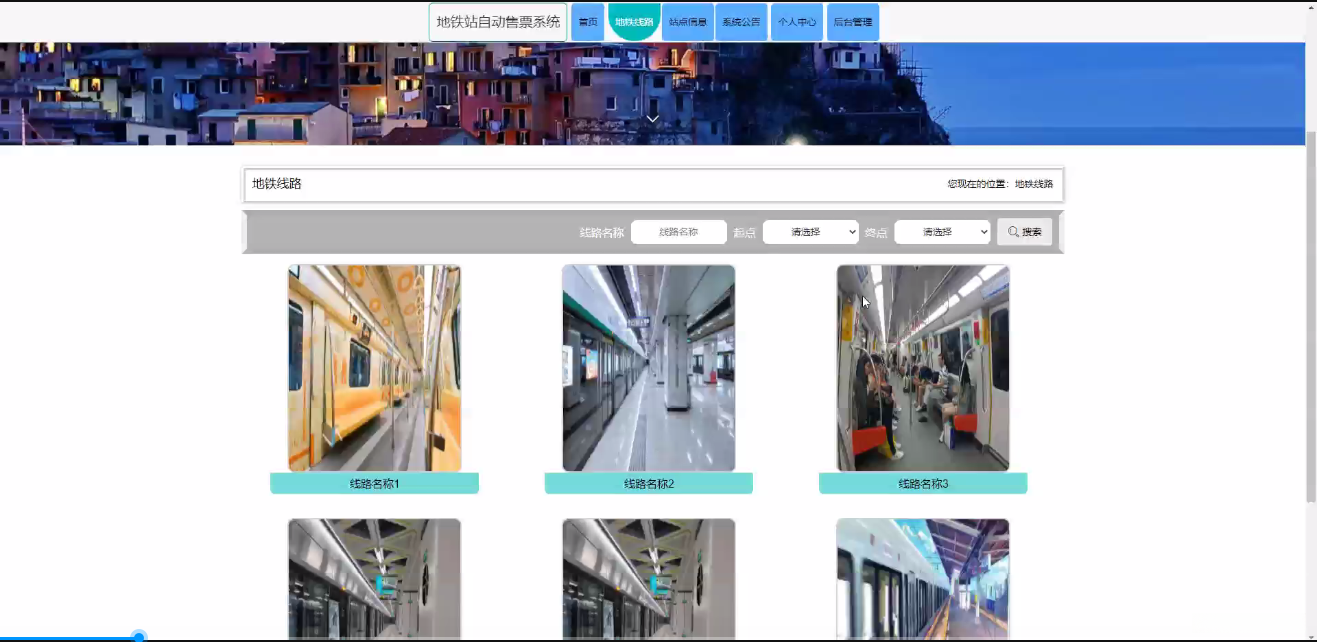Click the 地铁站自动售票系统 site title
This screenshot has height=642, width=1317.
click(498, 22)
